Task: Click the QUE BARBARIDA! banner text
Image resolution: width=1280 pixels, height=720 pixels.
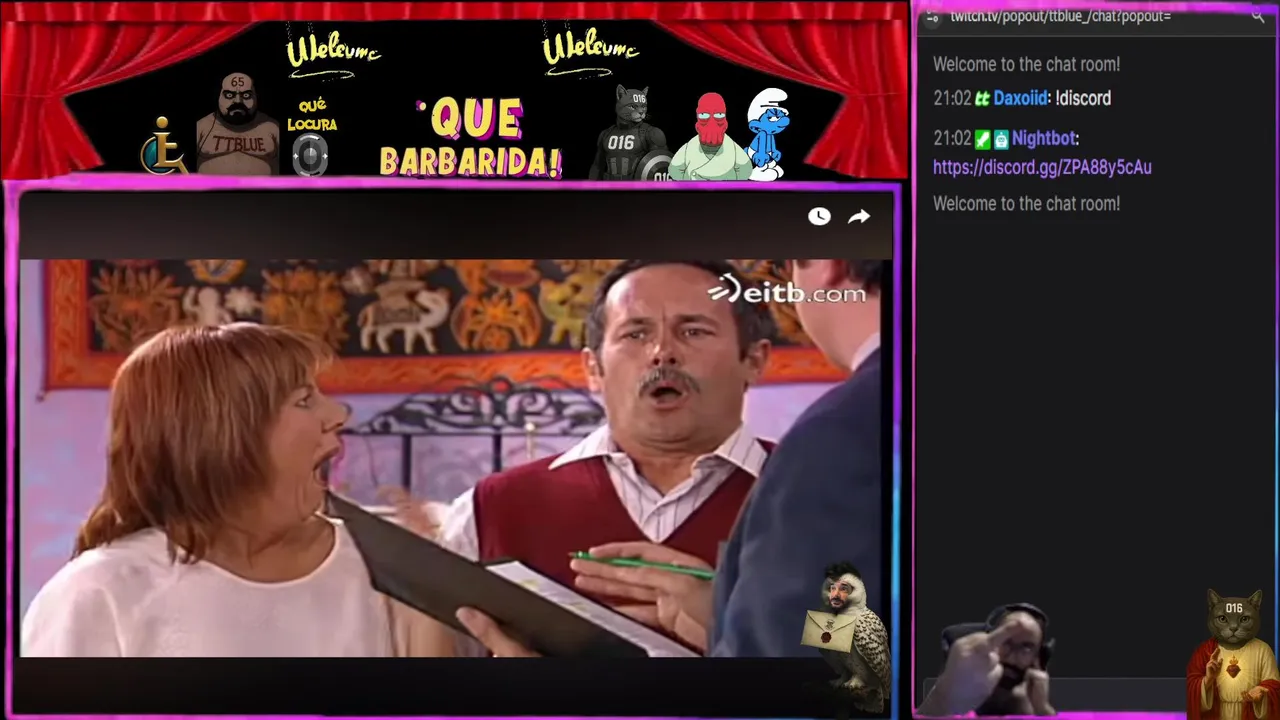Action: click(470, 138)
